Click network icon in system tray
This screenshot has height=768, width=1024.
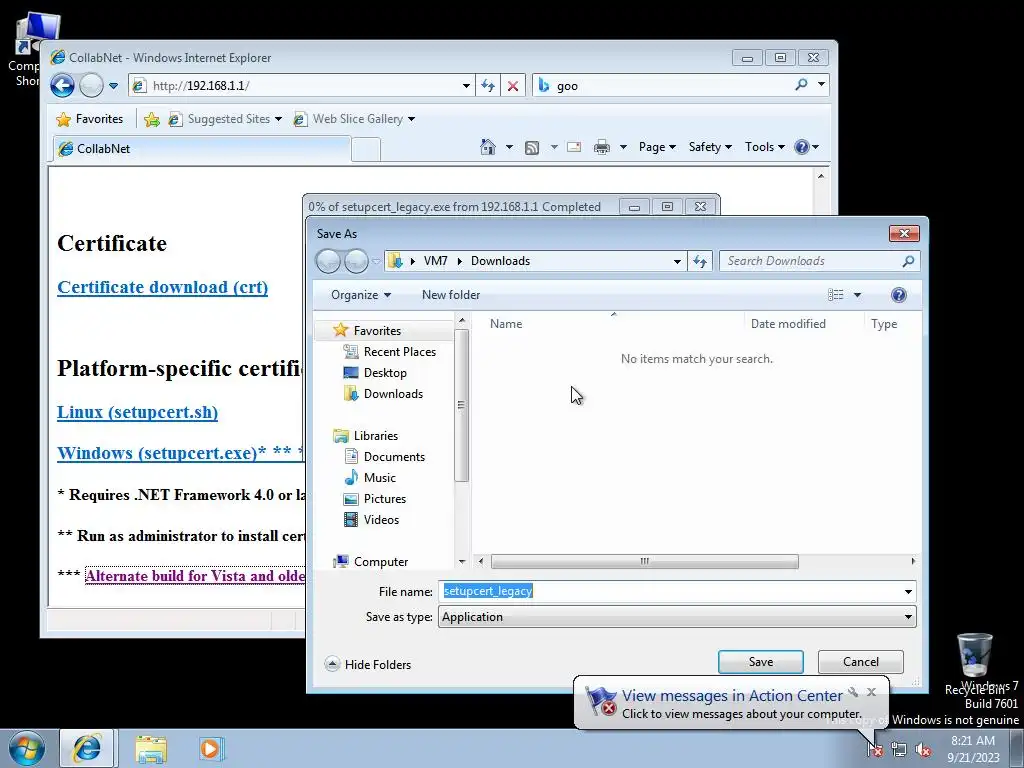899,750
